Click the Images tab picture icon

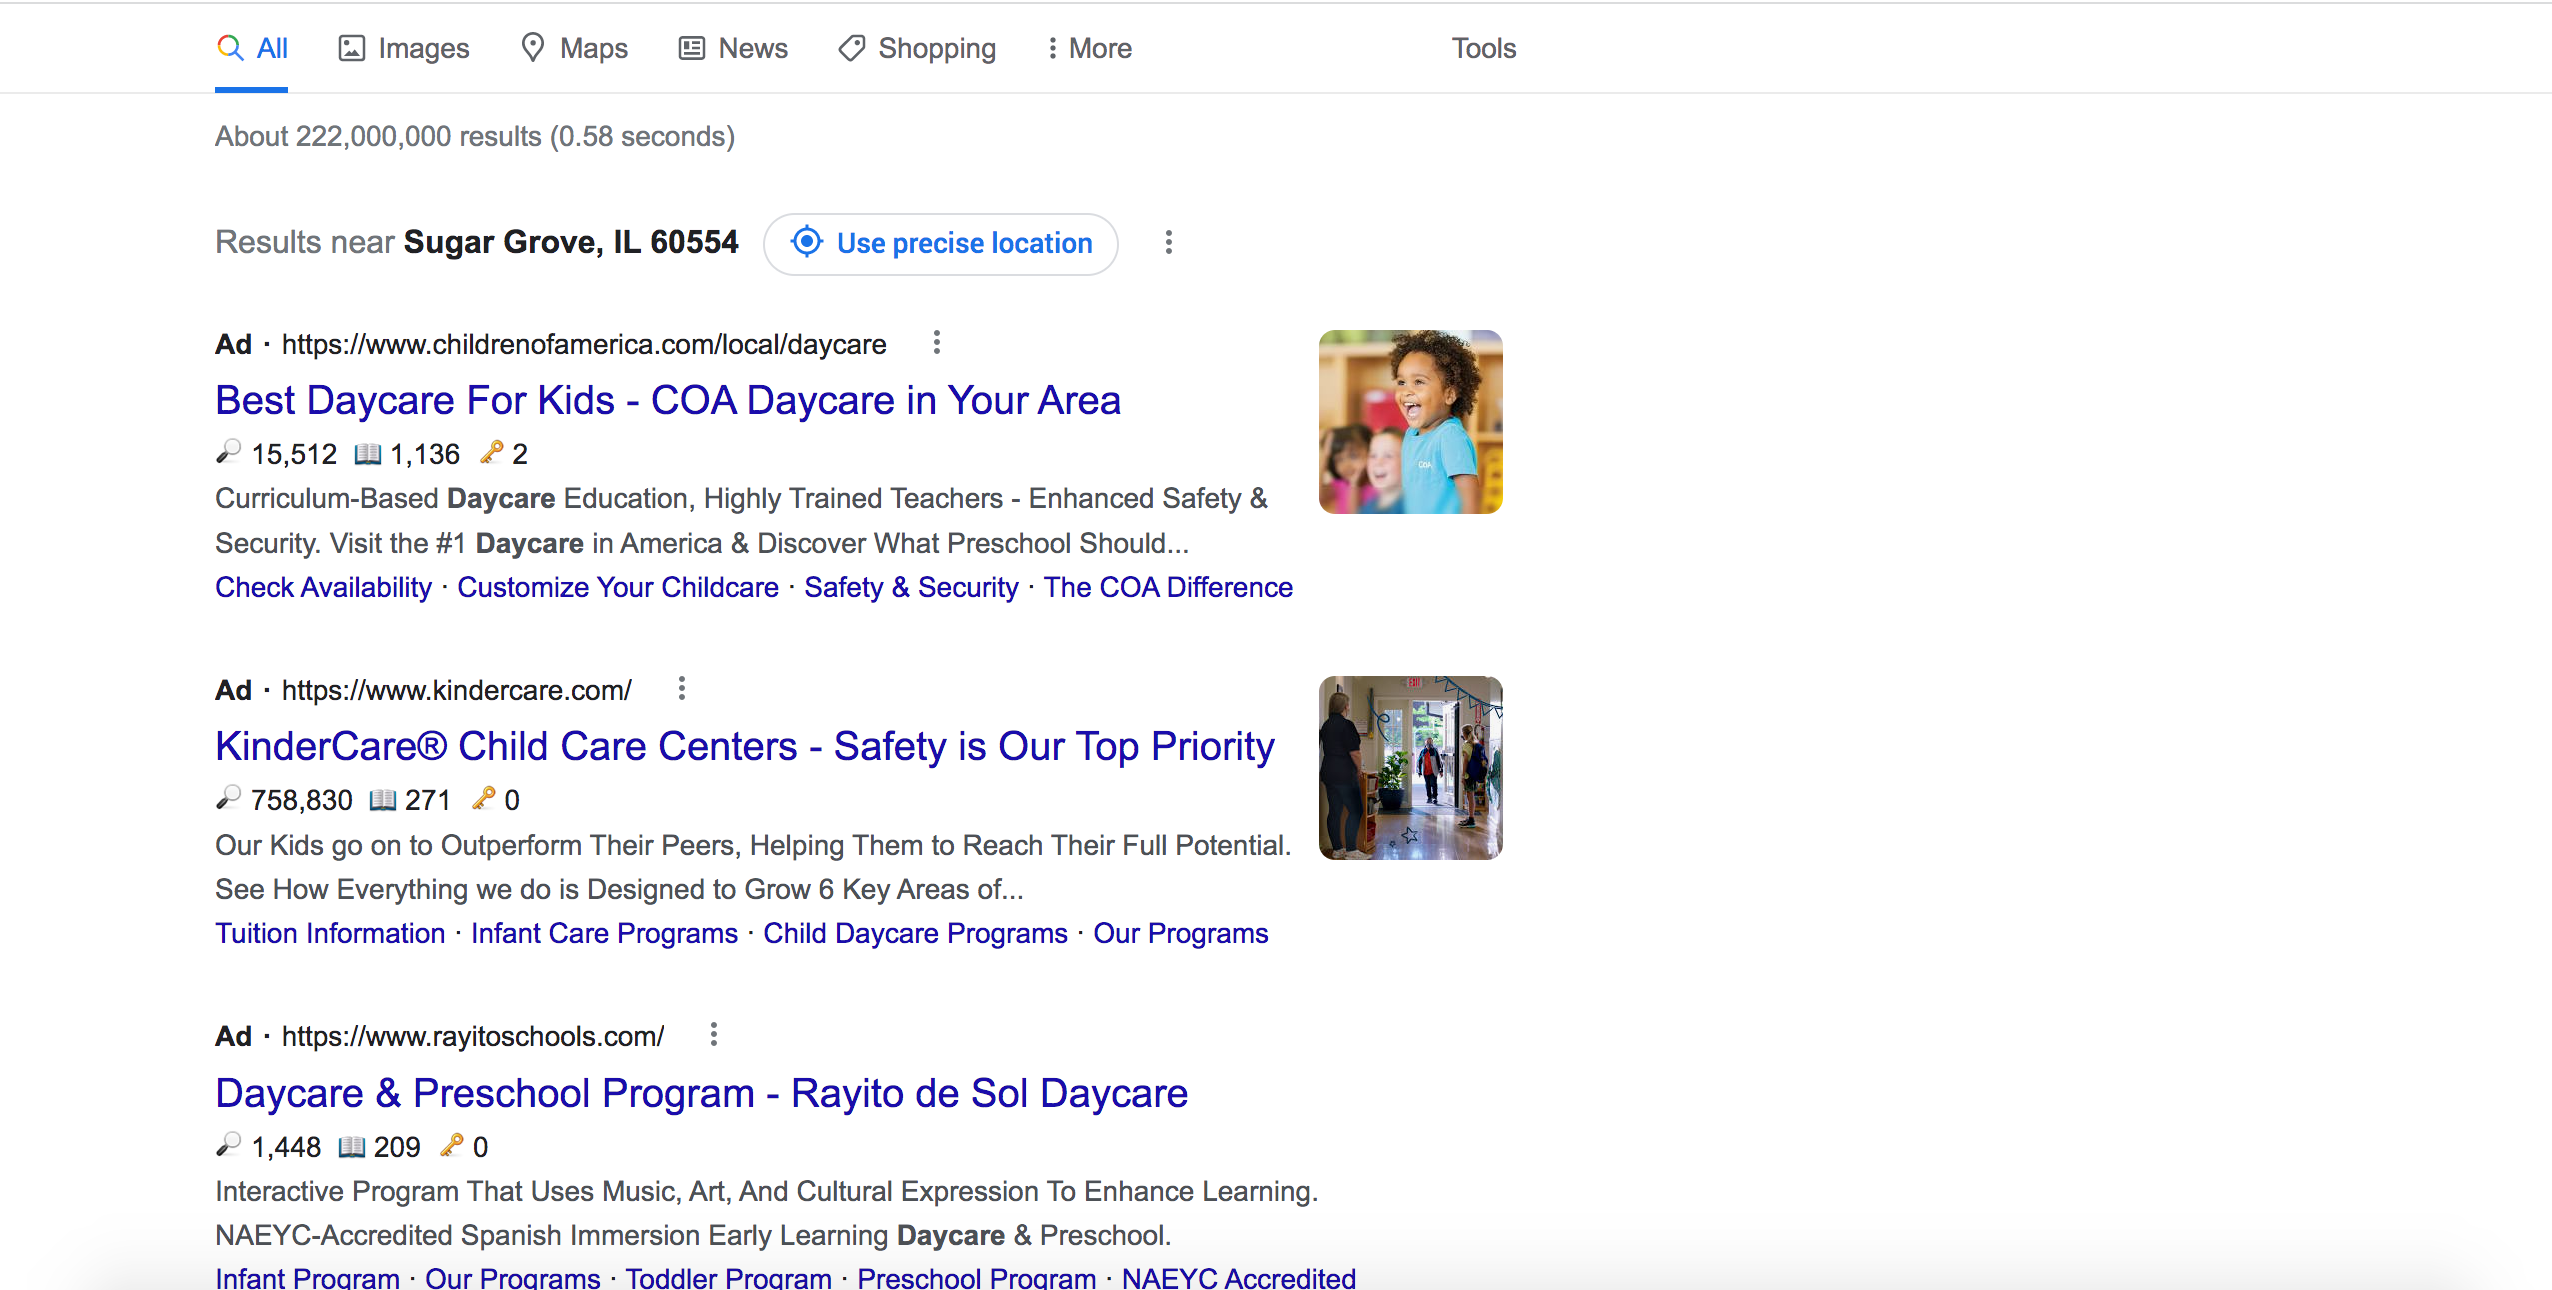click(352, 48)
